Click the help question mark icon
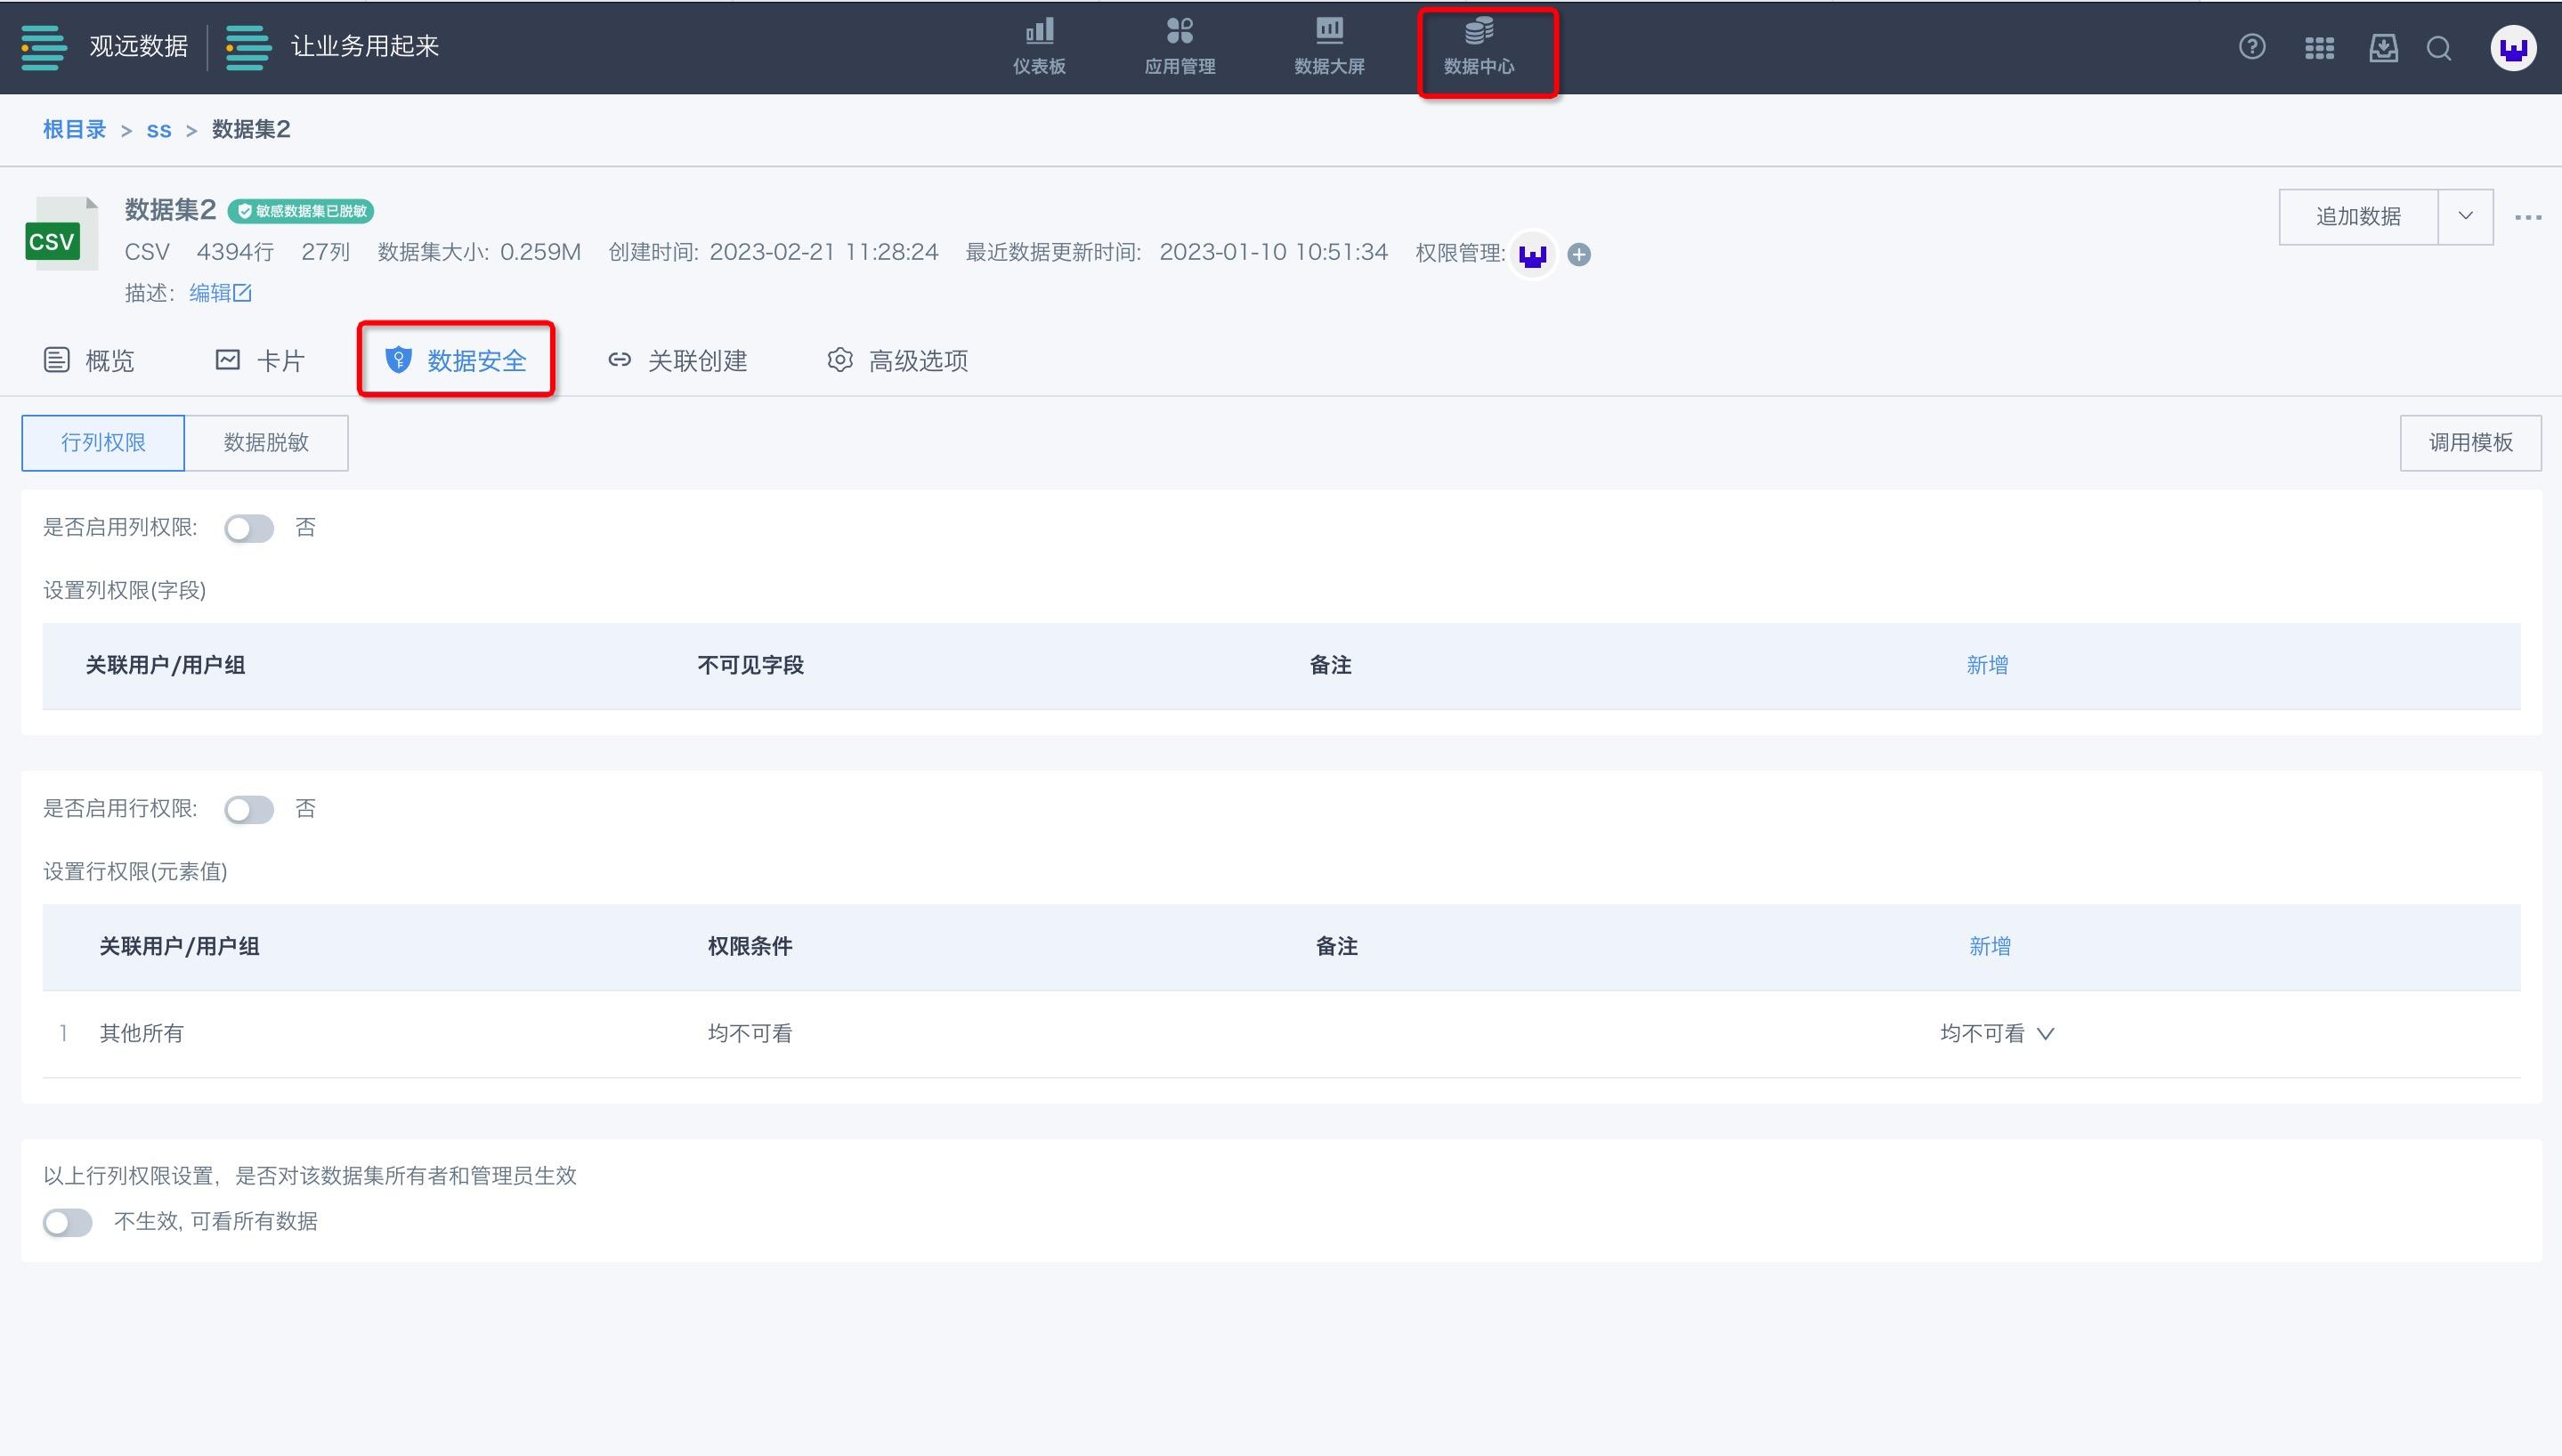Viewport: 2562px width, 1456px height. pos(2251,47)
